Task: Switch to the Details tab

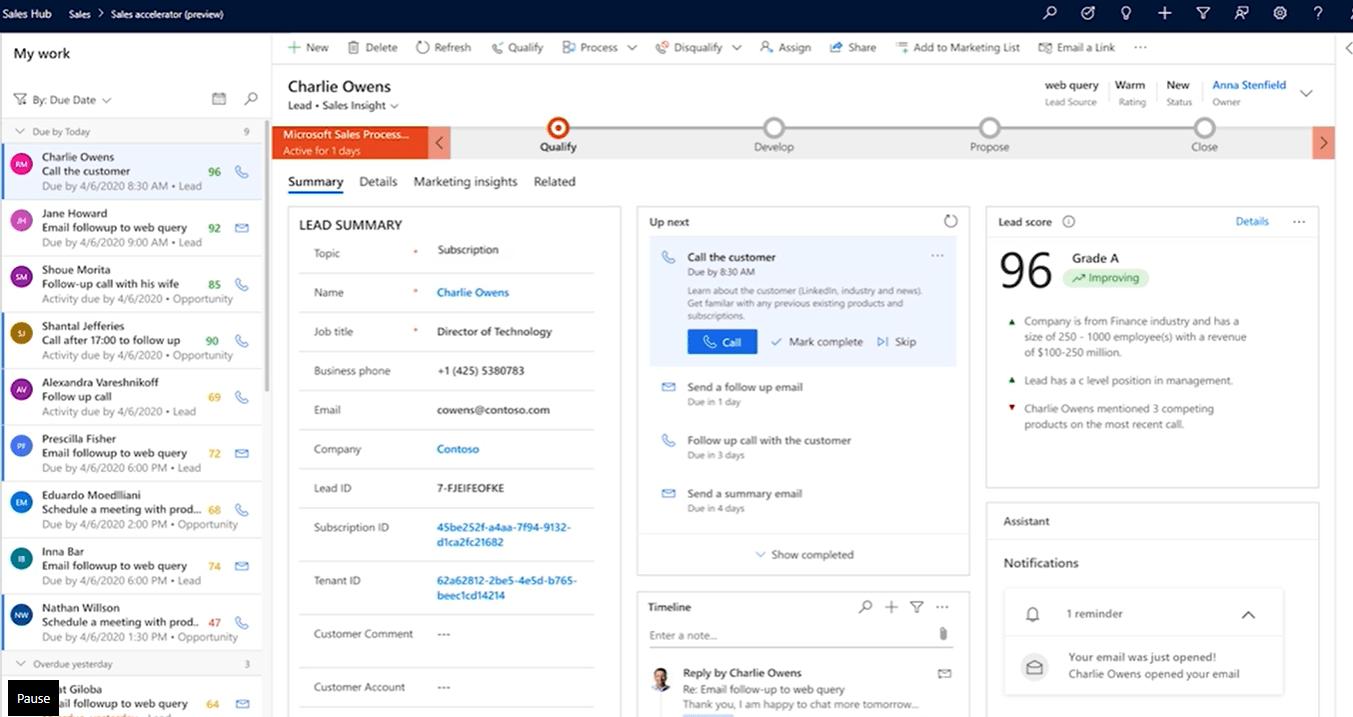Action: coord(378,182)
